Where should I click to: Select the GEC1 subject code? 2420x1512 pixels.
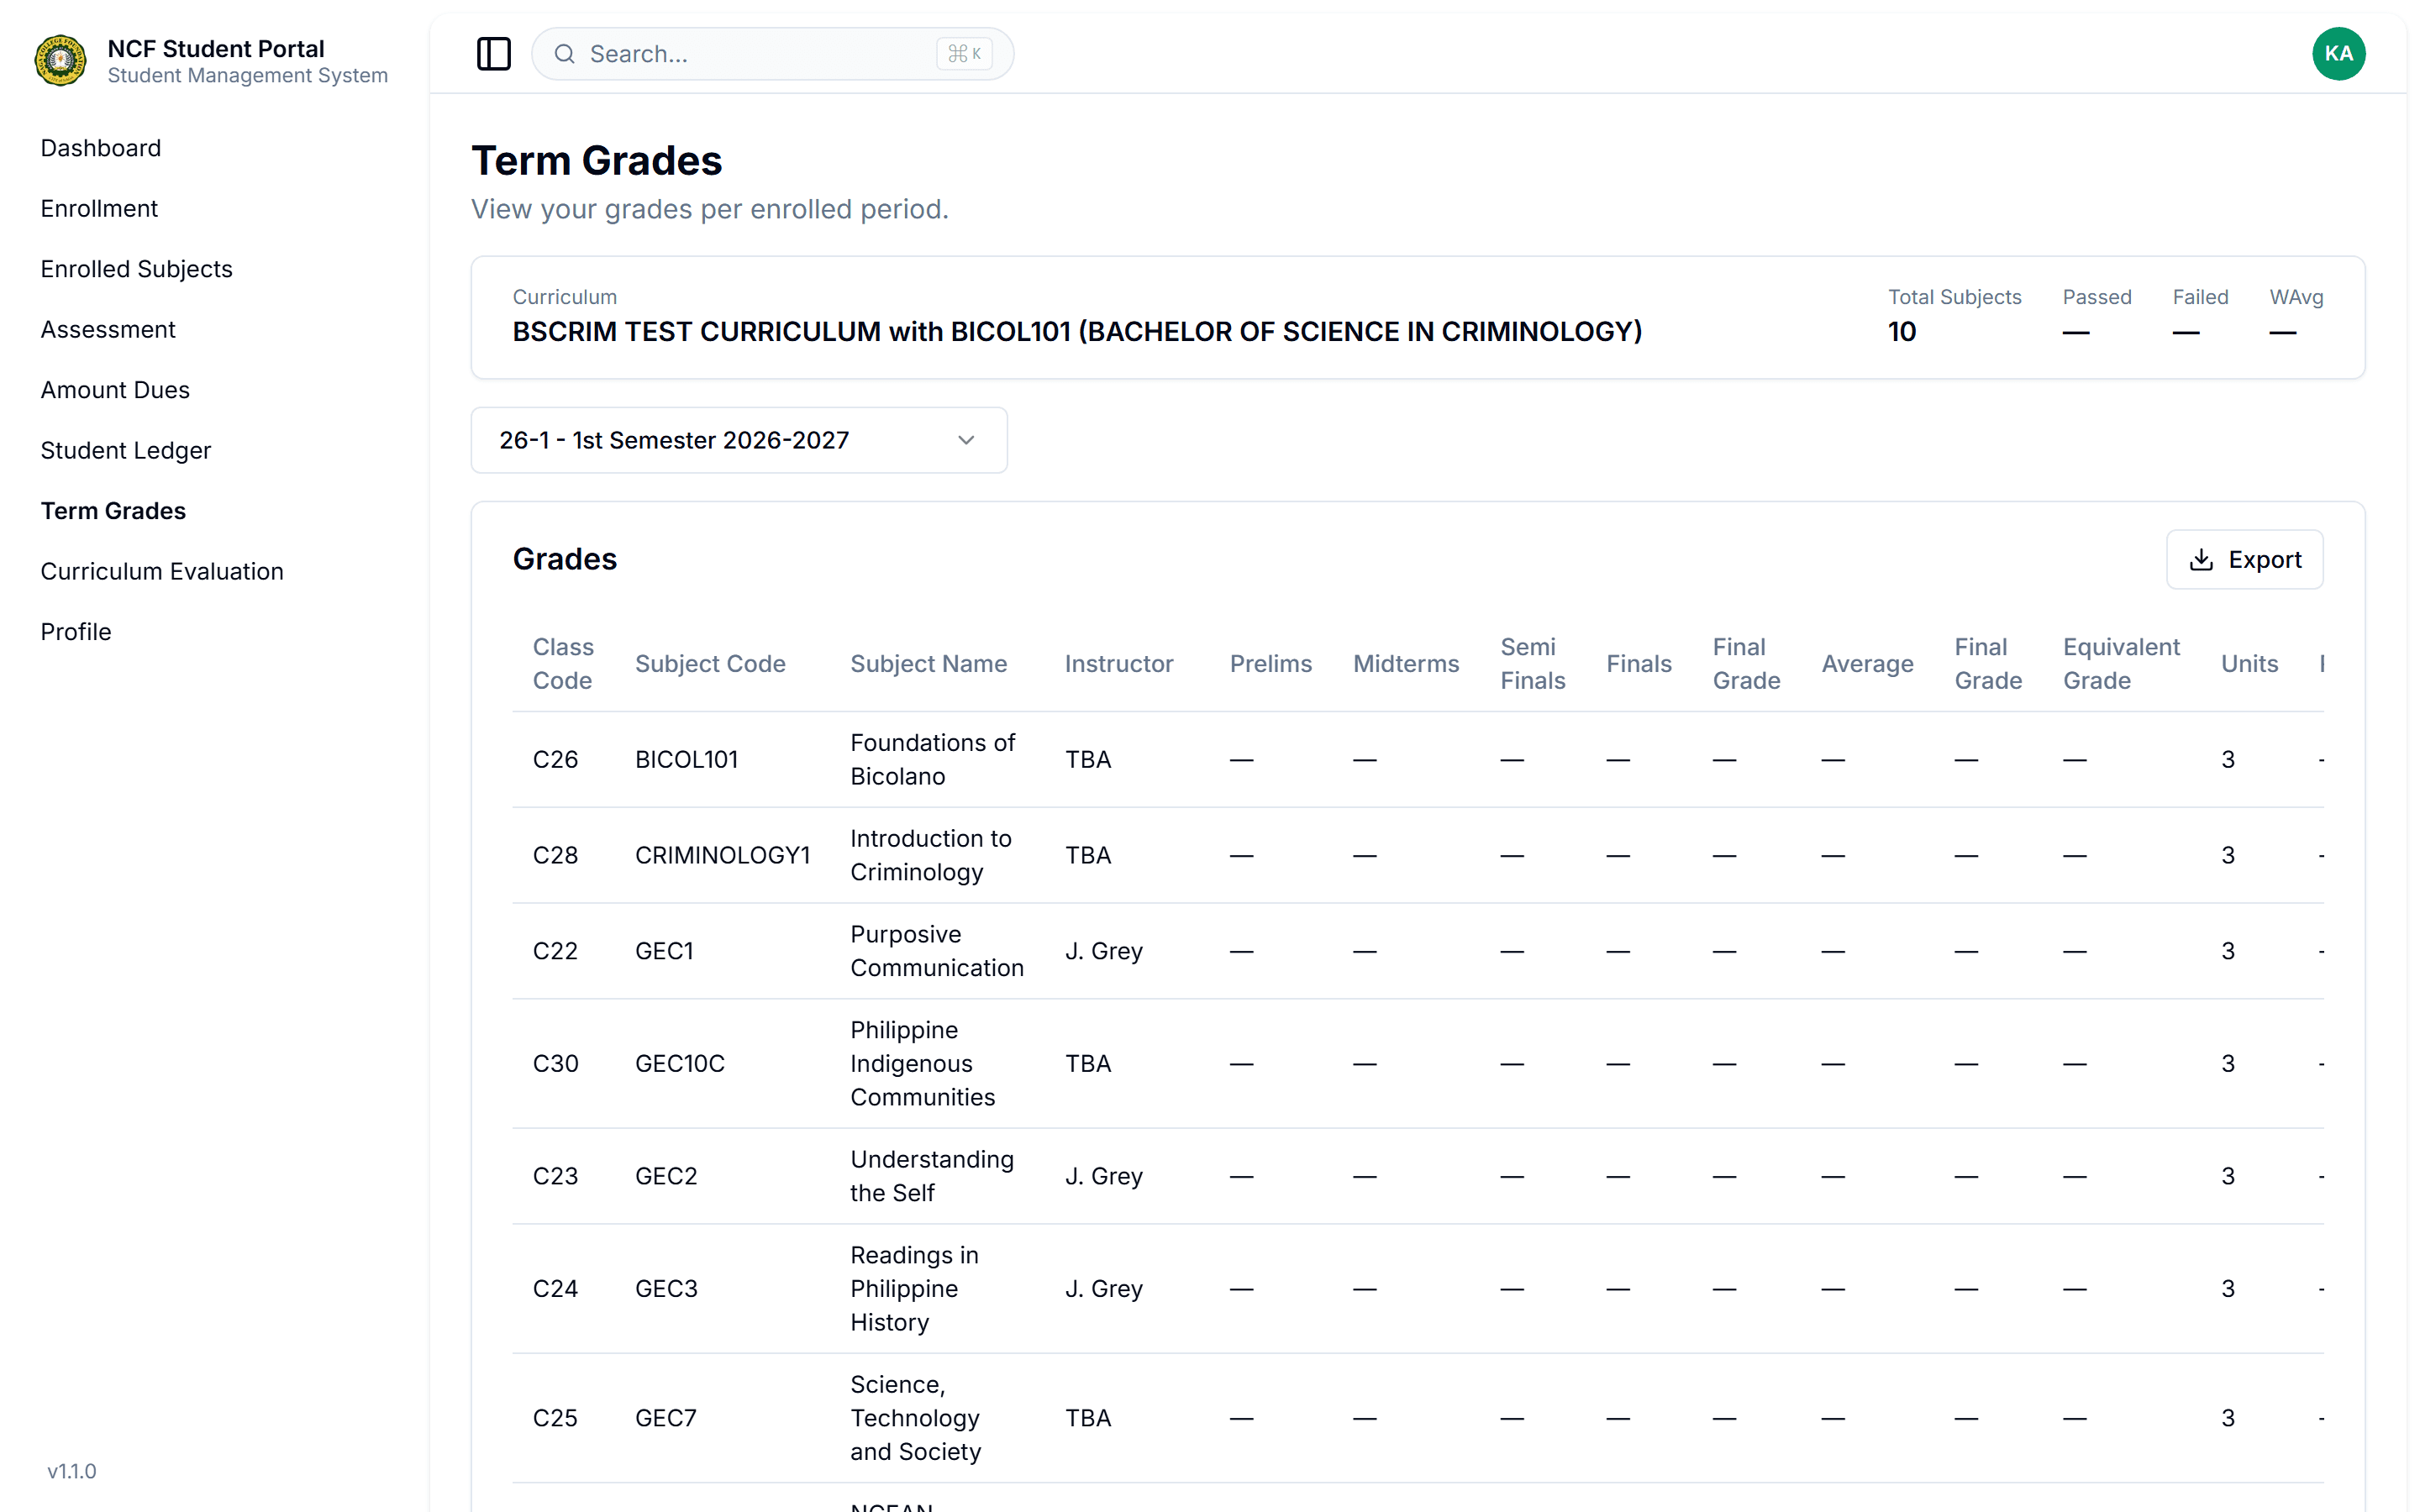(664, 951)
